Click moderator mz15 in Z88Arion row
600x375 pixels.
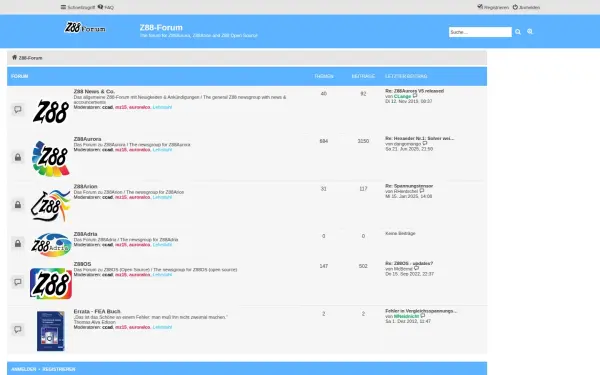(121, 197)
